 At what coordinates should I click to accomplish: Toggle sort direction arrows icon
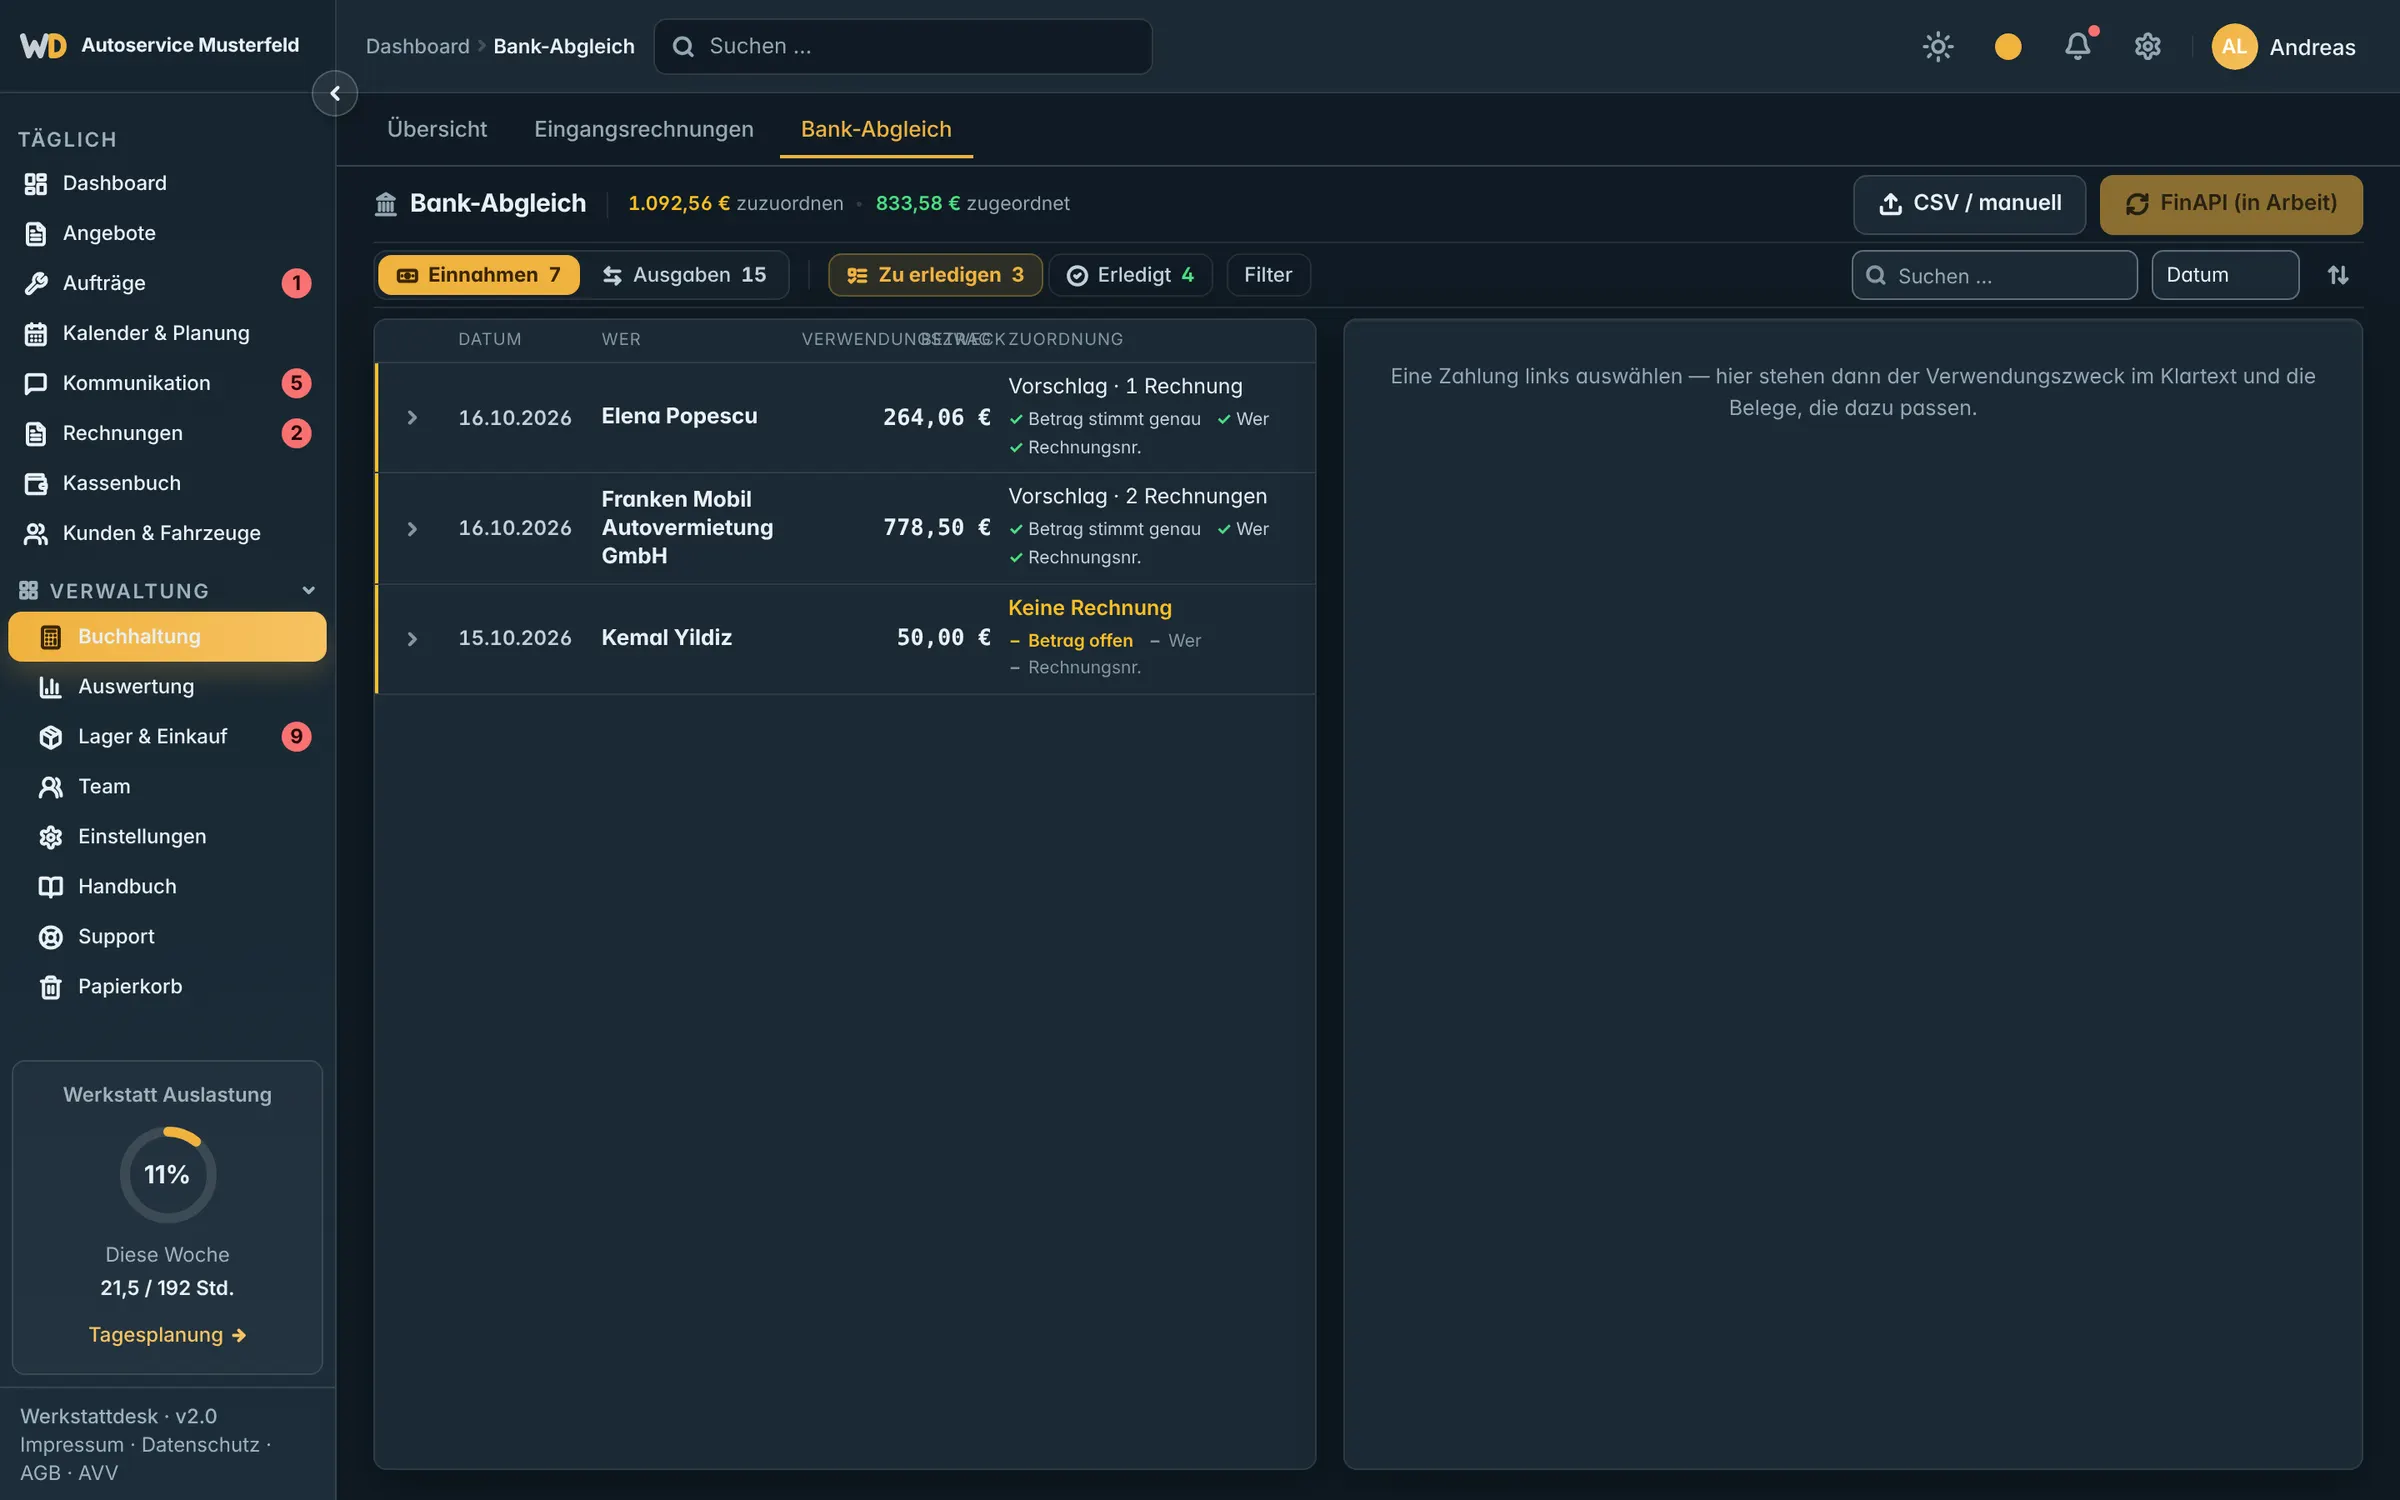pos(2338,275)
